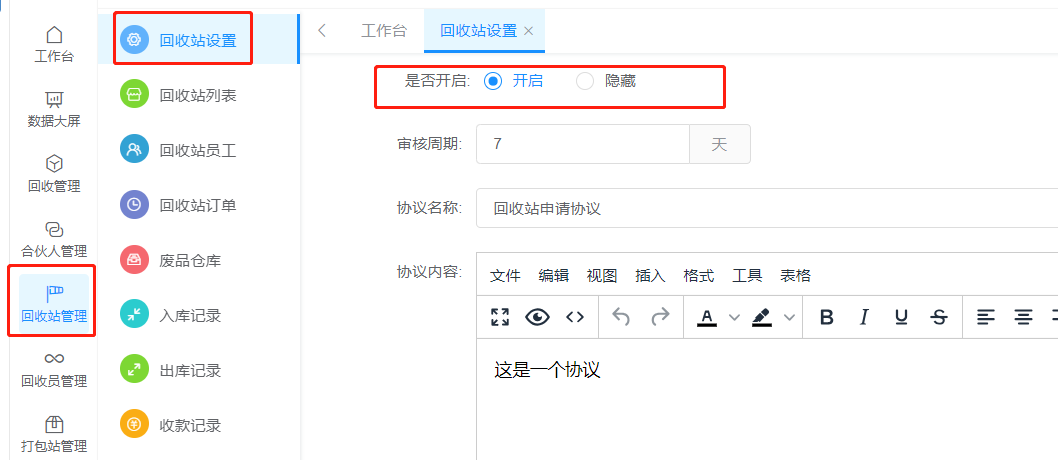Go to 回收站员工 in submenu

(x=198, y=150)
